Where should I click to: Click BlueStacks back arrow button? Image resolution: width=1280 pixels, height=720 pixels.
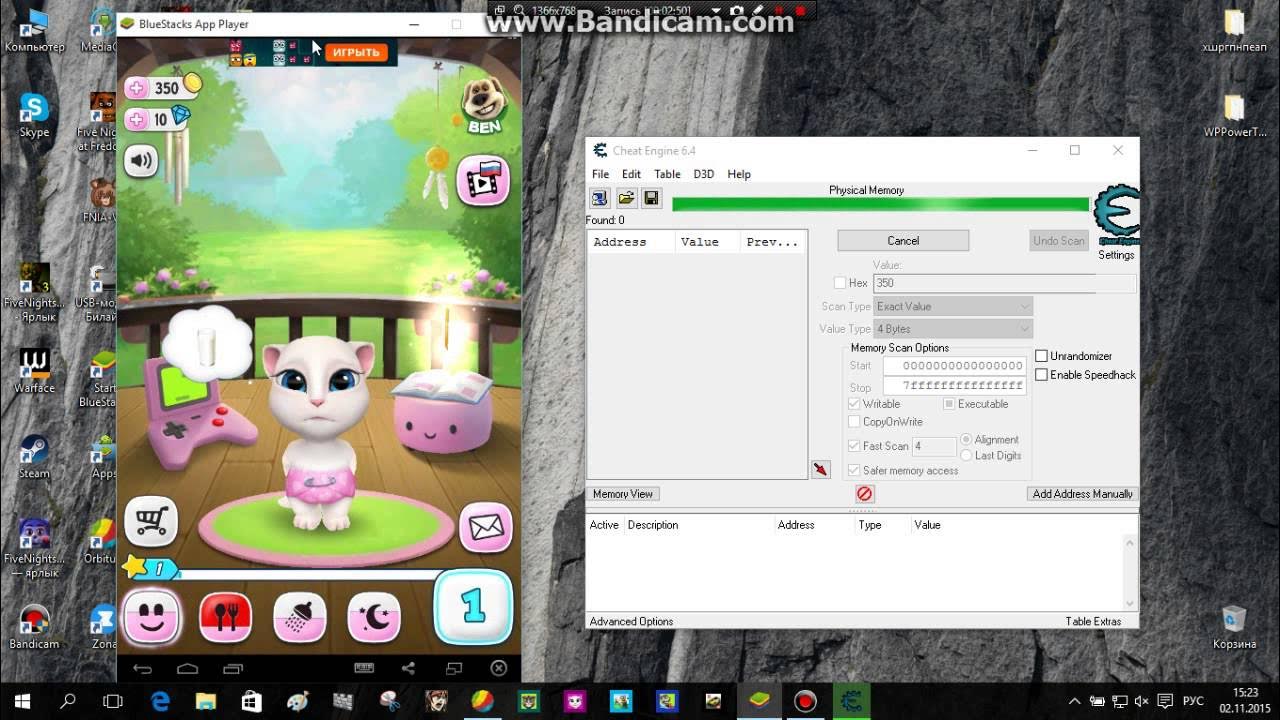pyautogui.click(x=142, y=668)
